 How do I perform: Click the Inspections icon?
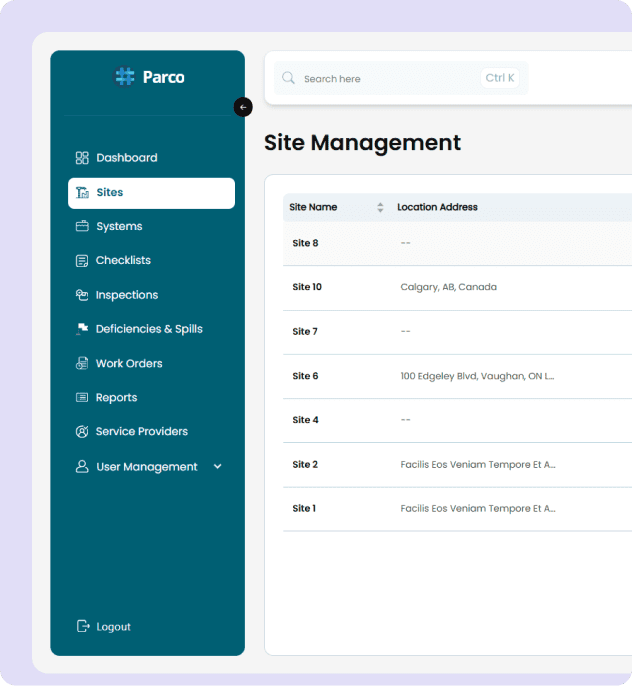[82, 295]
